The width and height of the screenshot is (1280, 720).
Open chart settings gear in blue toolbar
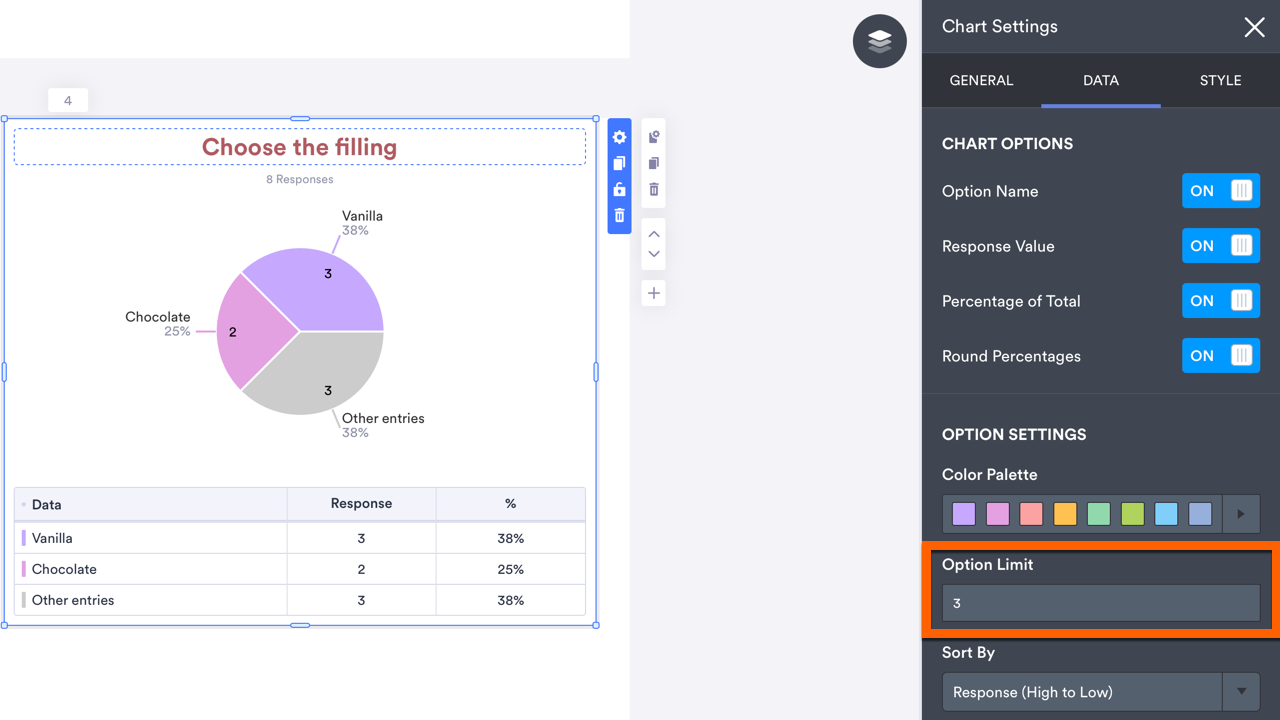(620, 137)
